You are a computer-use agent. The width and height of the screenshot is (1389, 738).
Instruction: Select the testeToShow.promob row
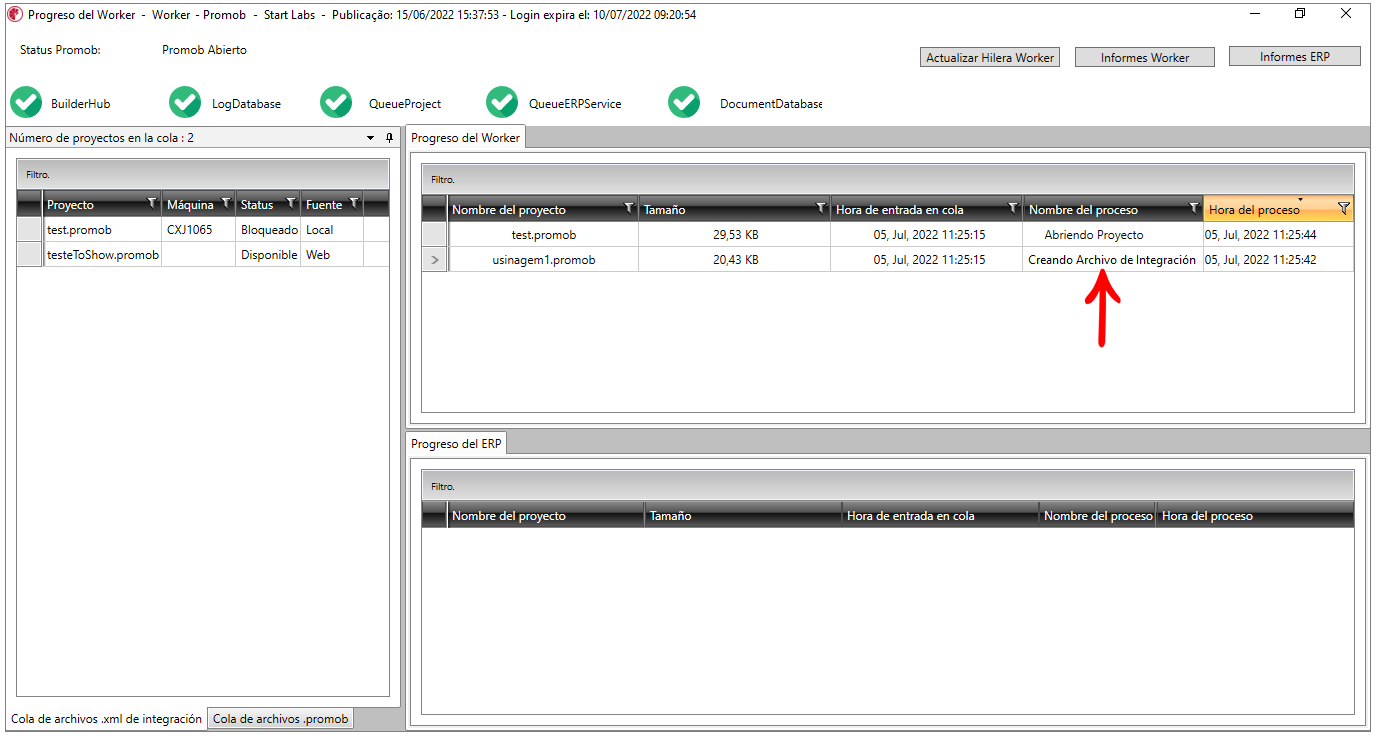click(x=102, y=255)
